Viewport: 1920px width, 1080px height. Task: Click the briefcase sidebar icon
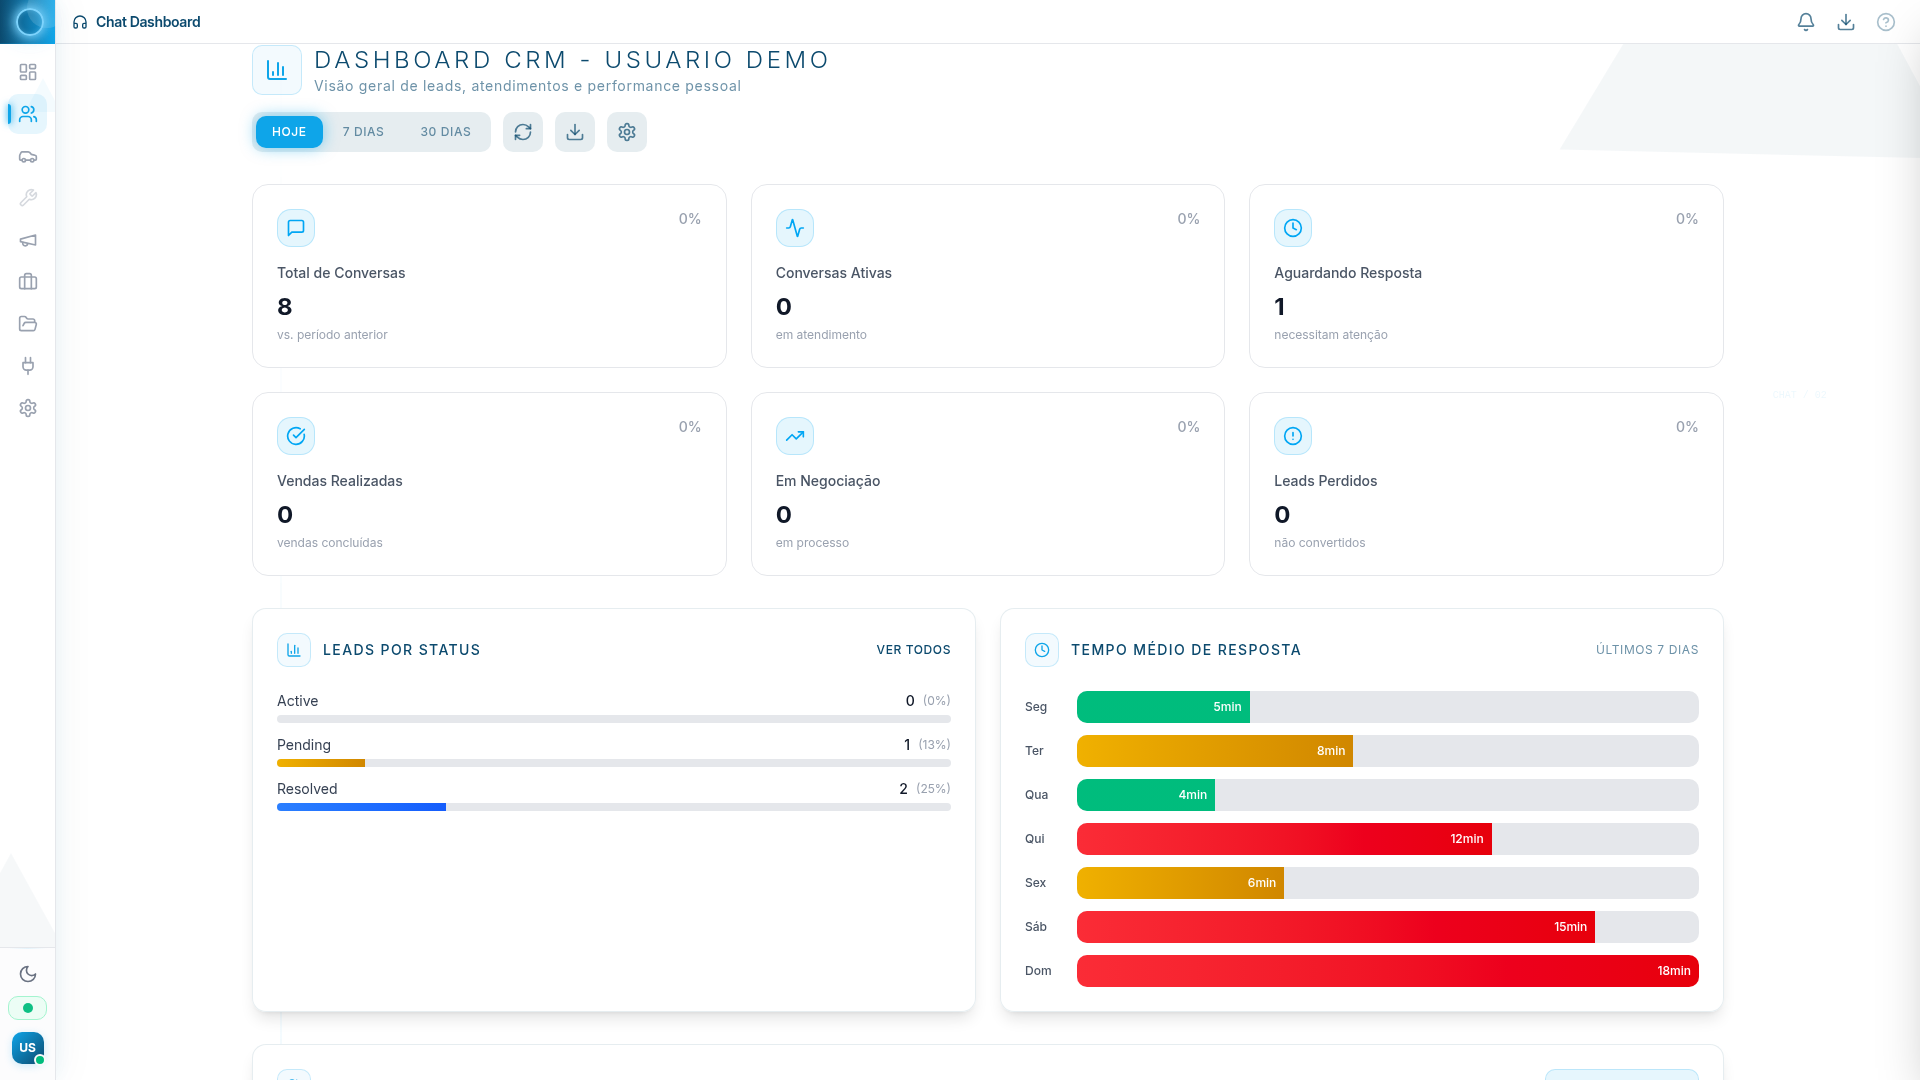28,282
